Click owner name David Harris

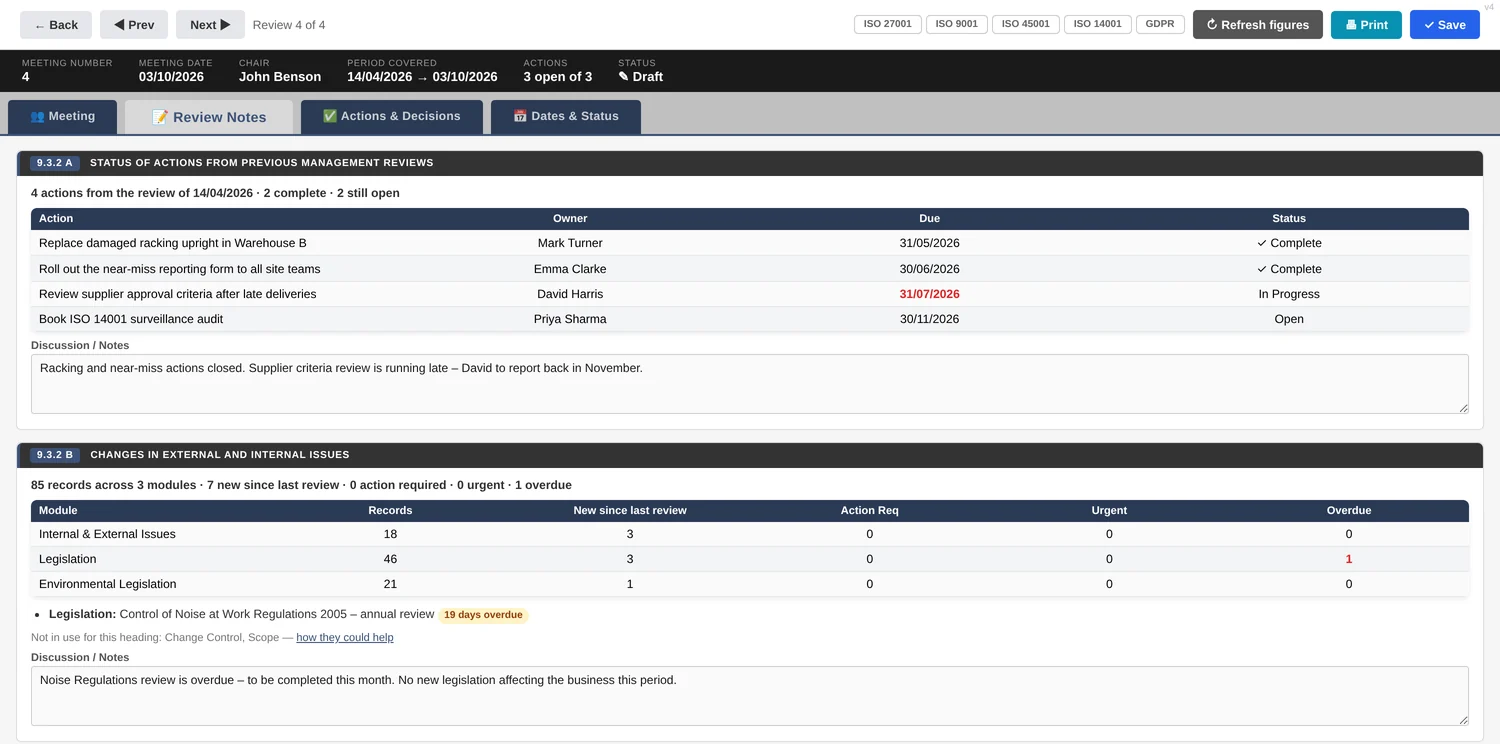[570, 294]
